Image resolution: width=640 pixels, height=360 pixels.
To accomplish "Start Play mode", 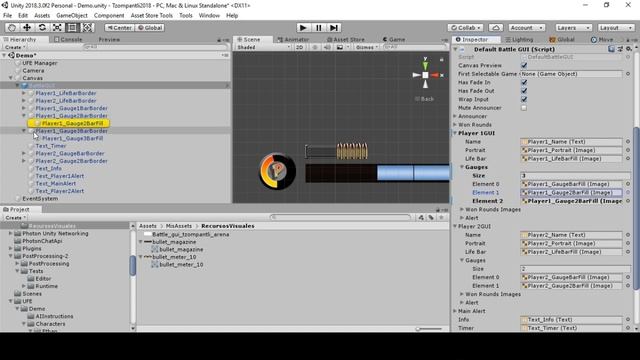I will point(303,27).
